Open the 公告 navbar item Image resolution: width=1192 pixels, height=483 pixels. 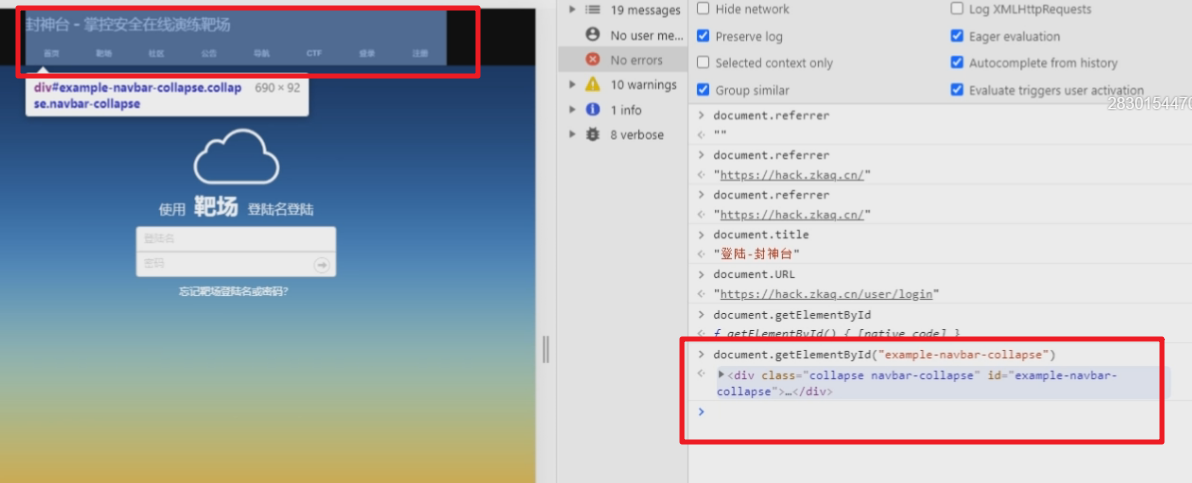(208, 53)
